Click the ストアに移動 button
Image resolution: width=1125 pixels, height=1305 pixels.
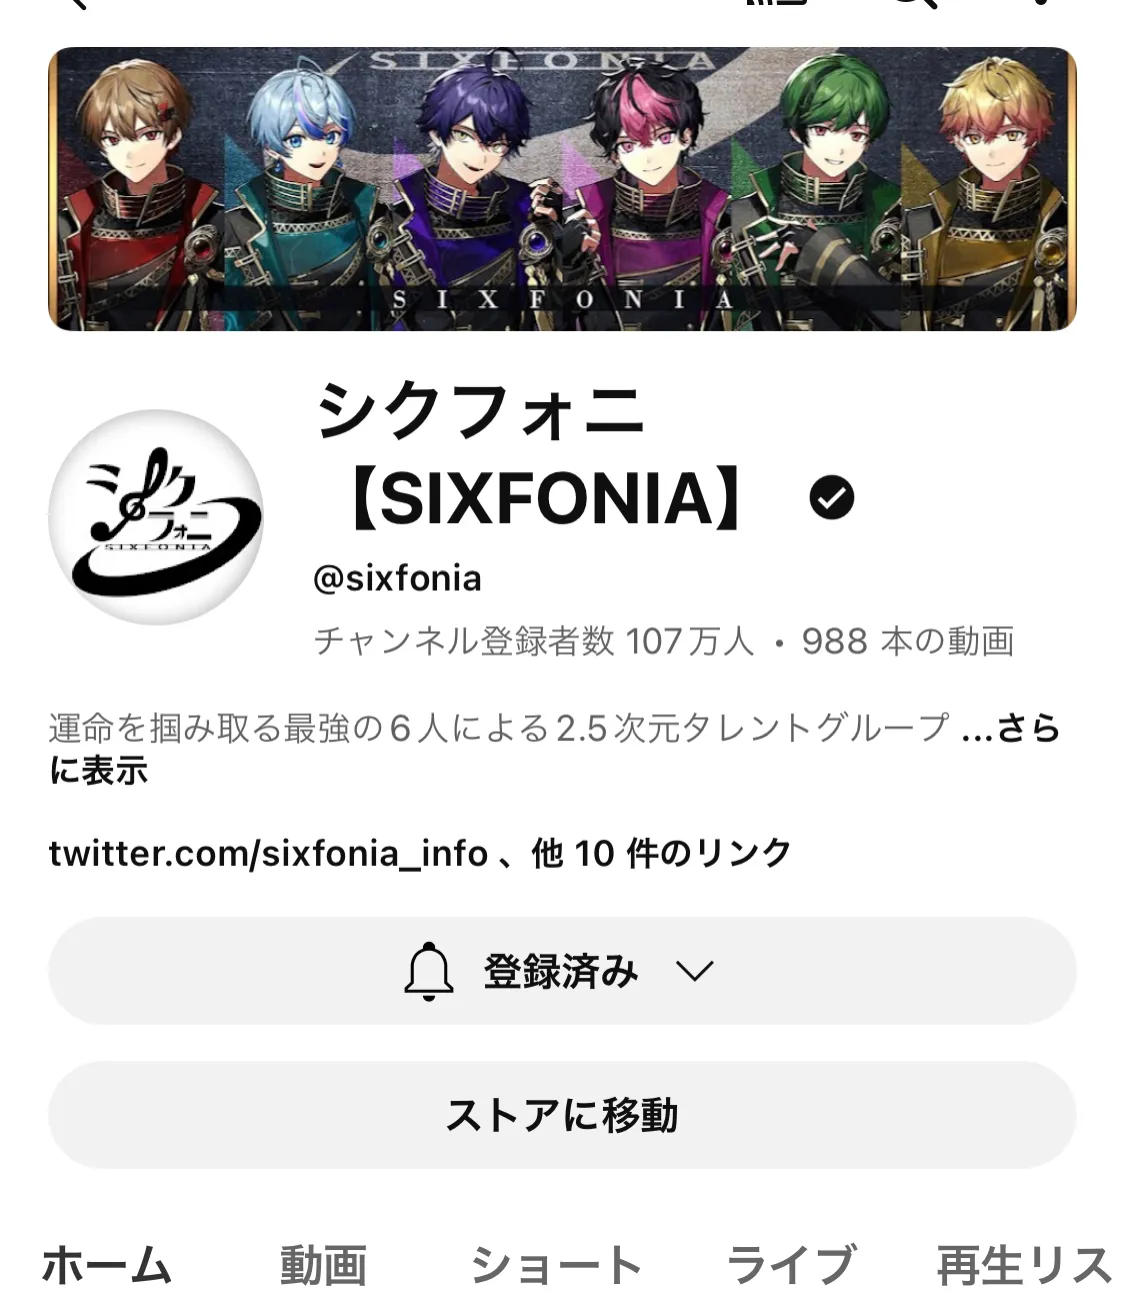(x=562, y=1115)
